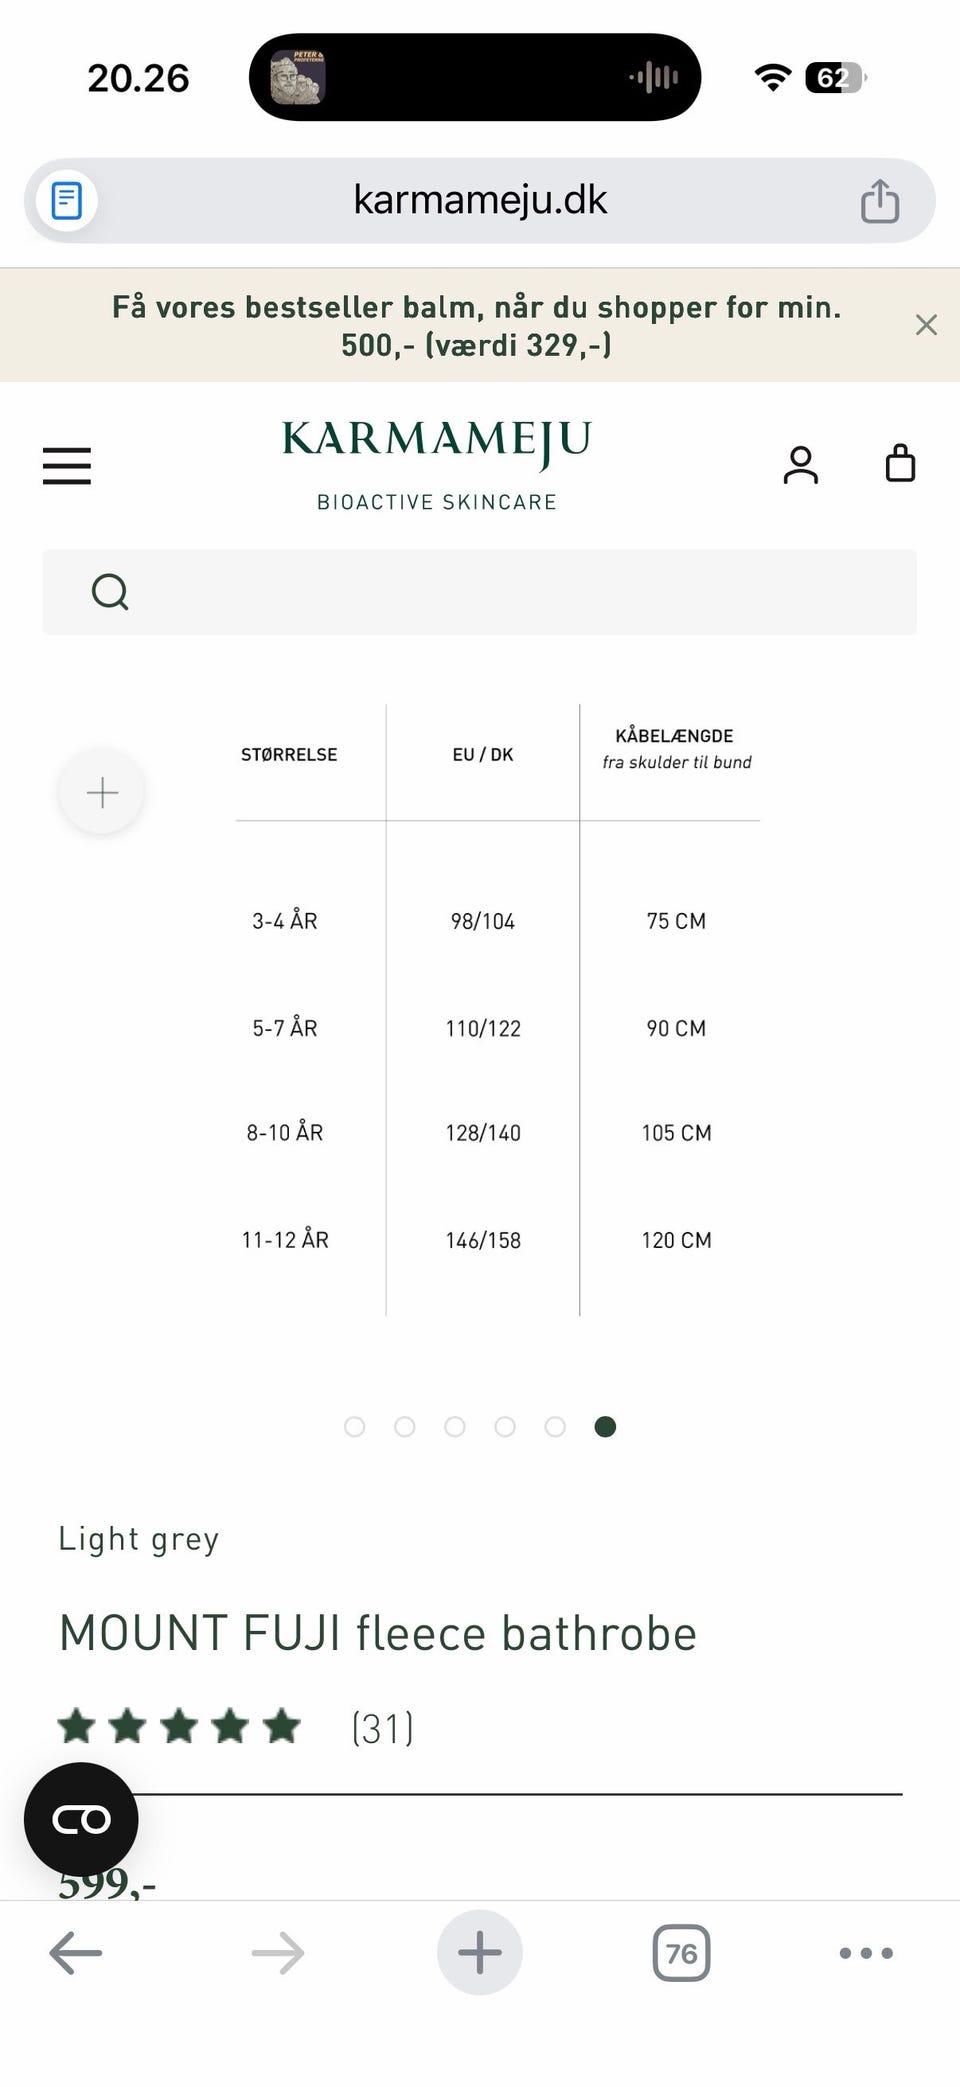
Task: Open a new browser tab
Action: coord(479,1953)
